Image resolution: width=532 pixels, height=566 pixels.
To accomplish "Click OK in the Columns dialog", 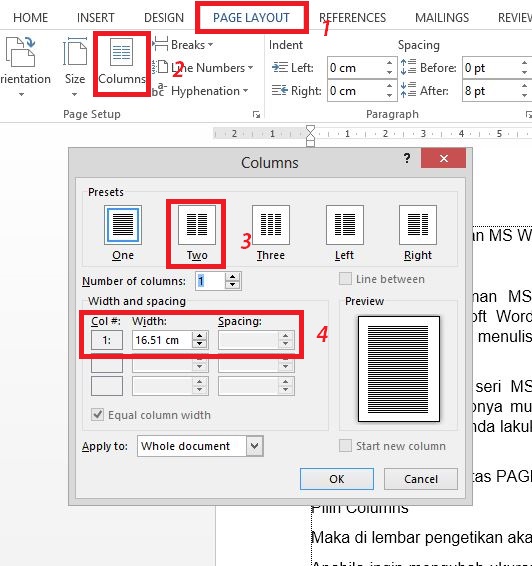I will coord(337,479).
